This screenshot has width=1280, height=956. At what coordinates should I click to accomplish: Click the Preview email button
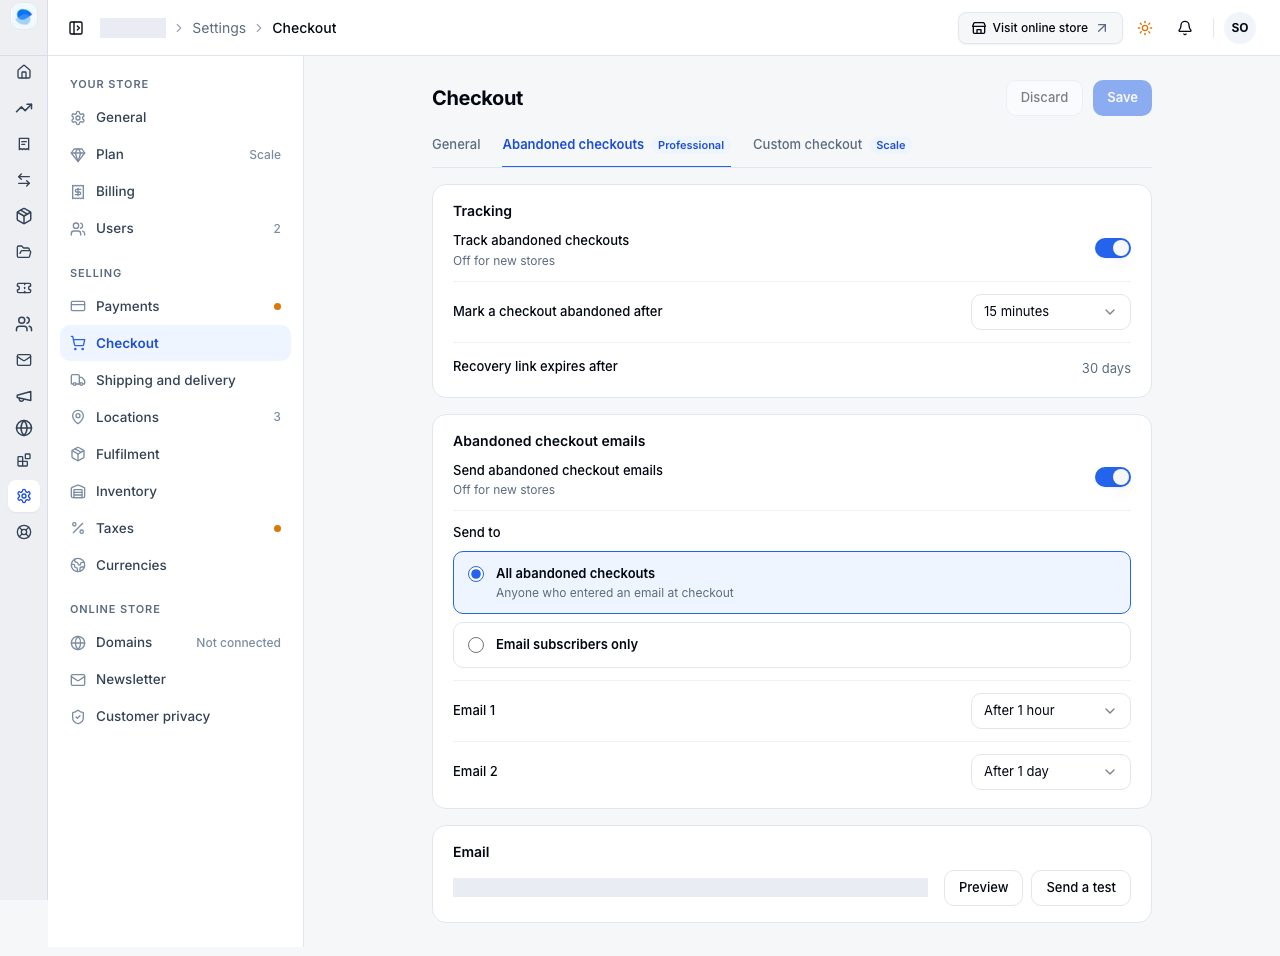pyautogui.click(x=983, y=888)
